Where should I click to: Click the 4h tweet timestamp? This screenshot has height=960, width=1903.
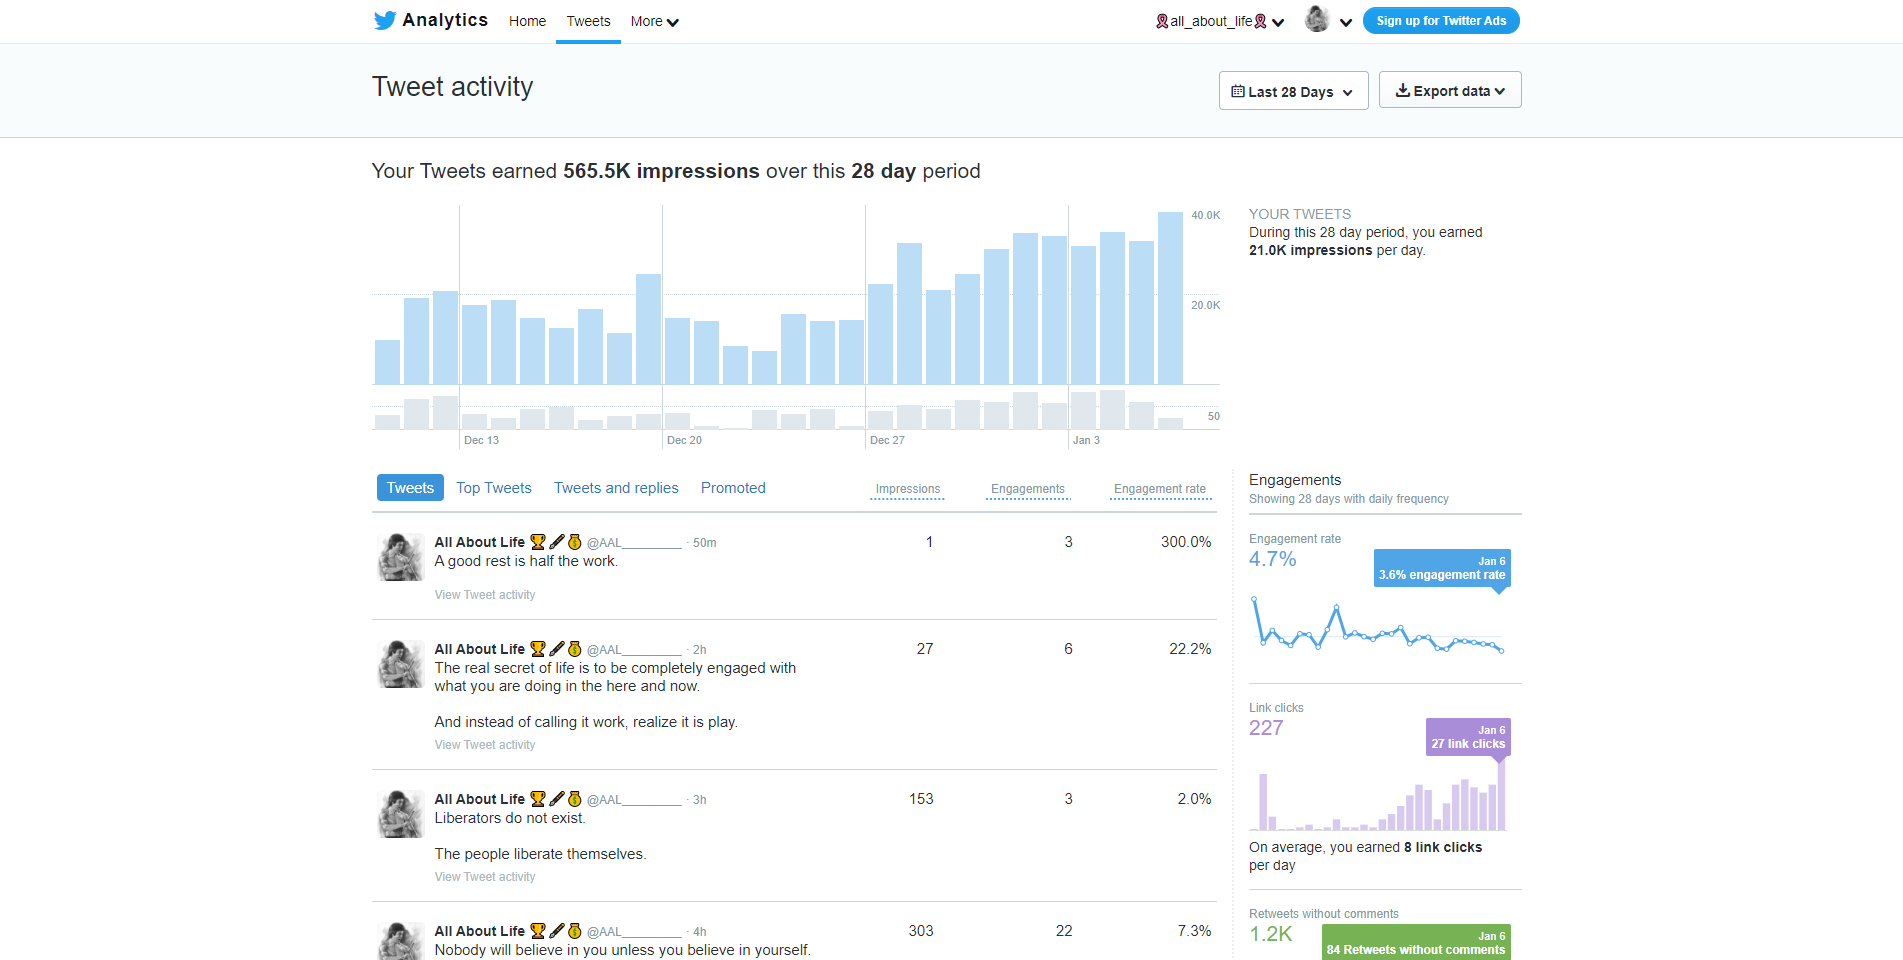coord(700,932)
